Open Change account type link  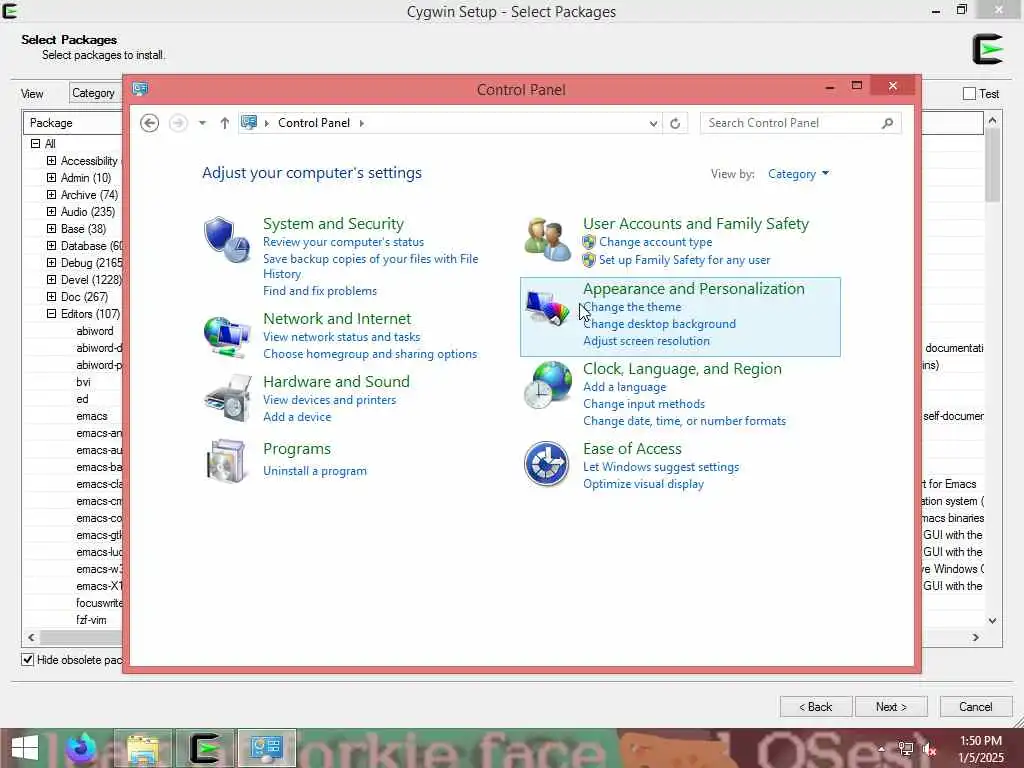(x=656, y=242)
